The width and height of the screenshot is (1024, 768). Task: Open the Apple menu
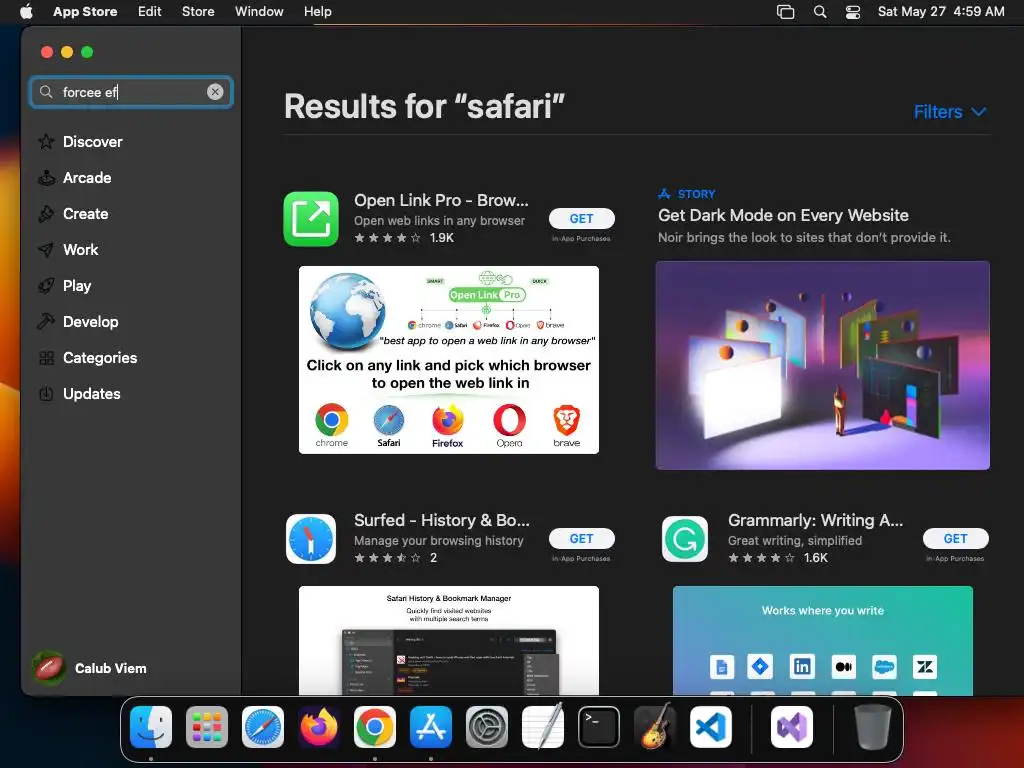point(26,11)
